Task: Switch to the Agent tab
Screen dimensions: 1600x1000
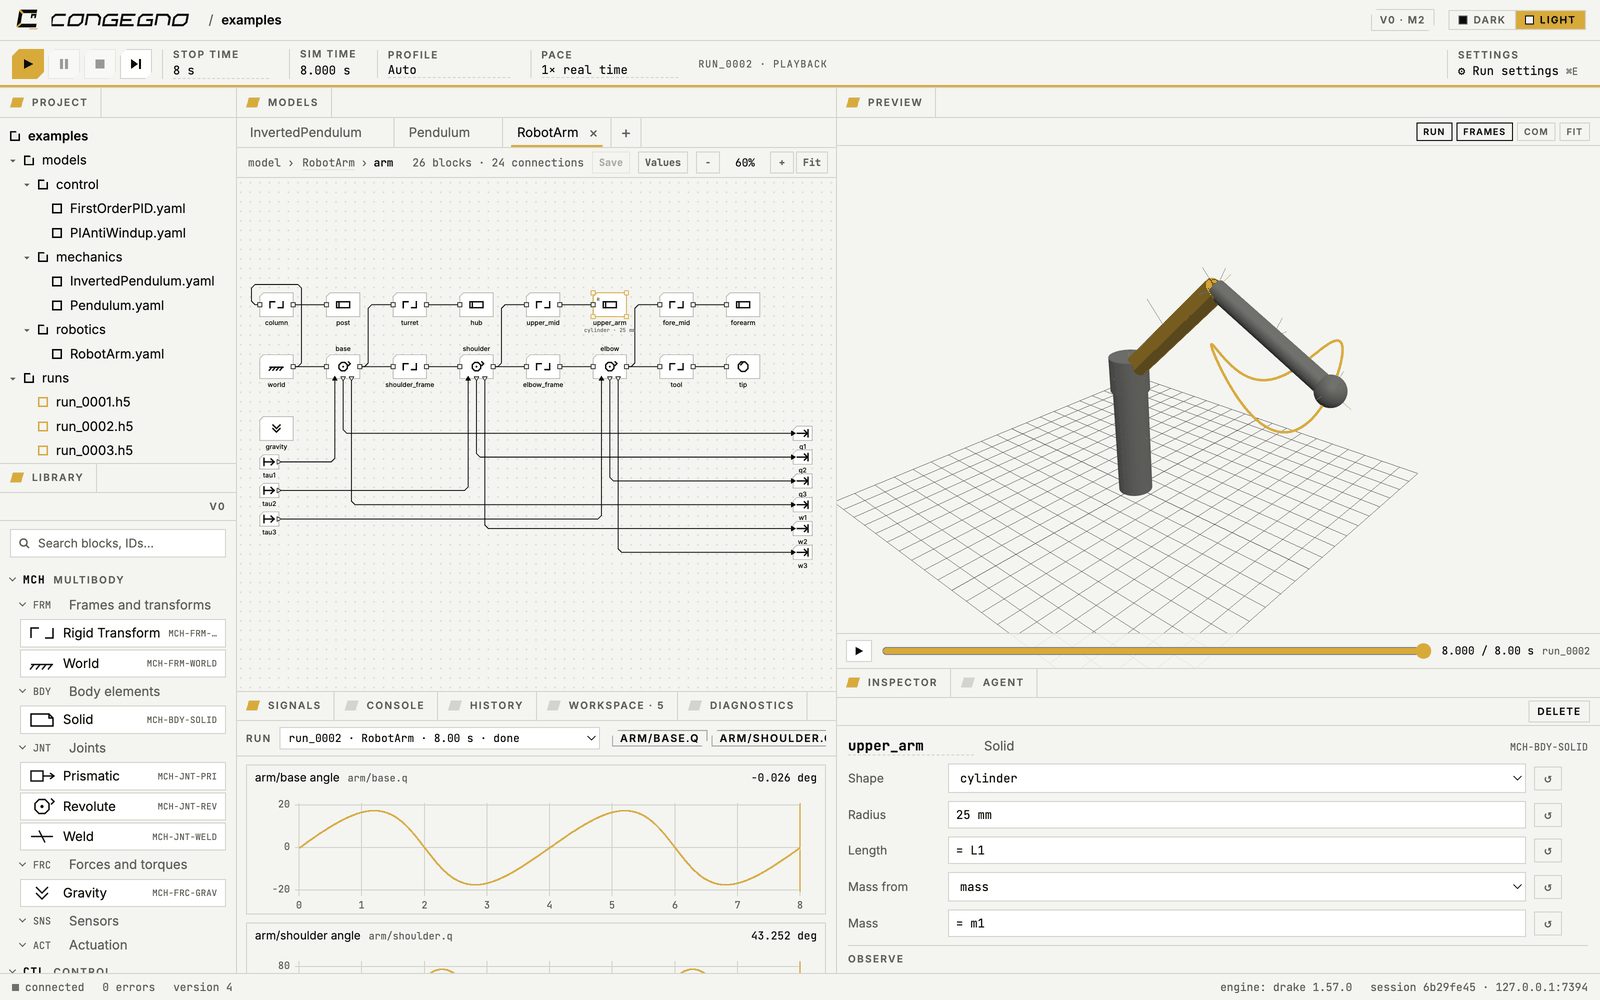Action: [993, 683]
